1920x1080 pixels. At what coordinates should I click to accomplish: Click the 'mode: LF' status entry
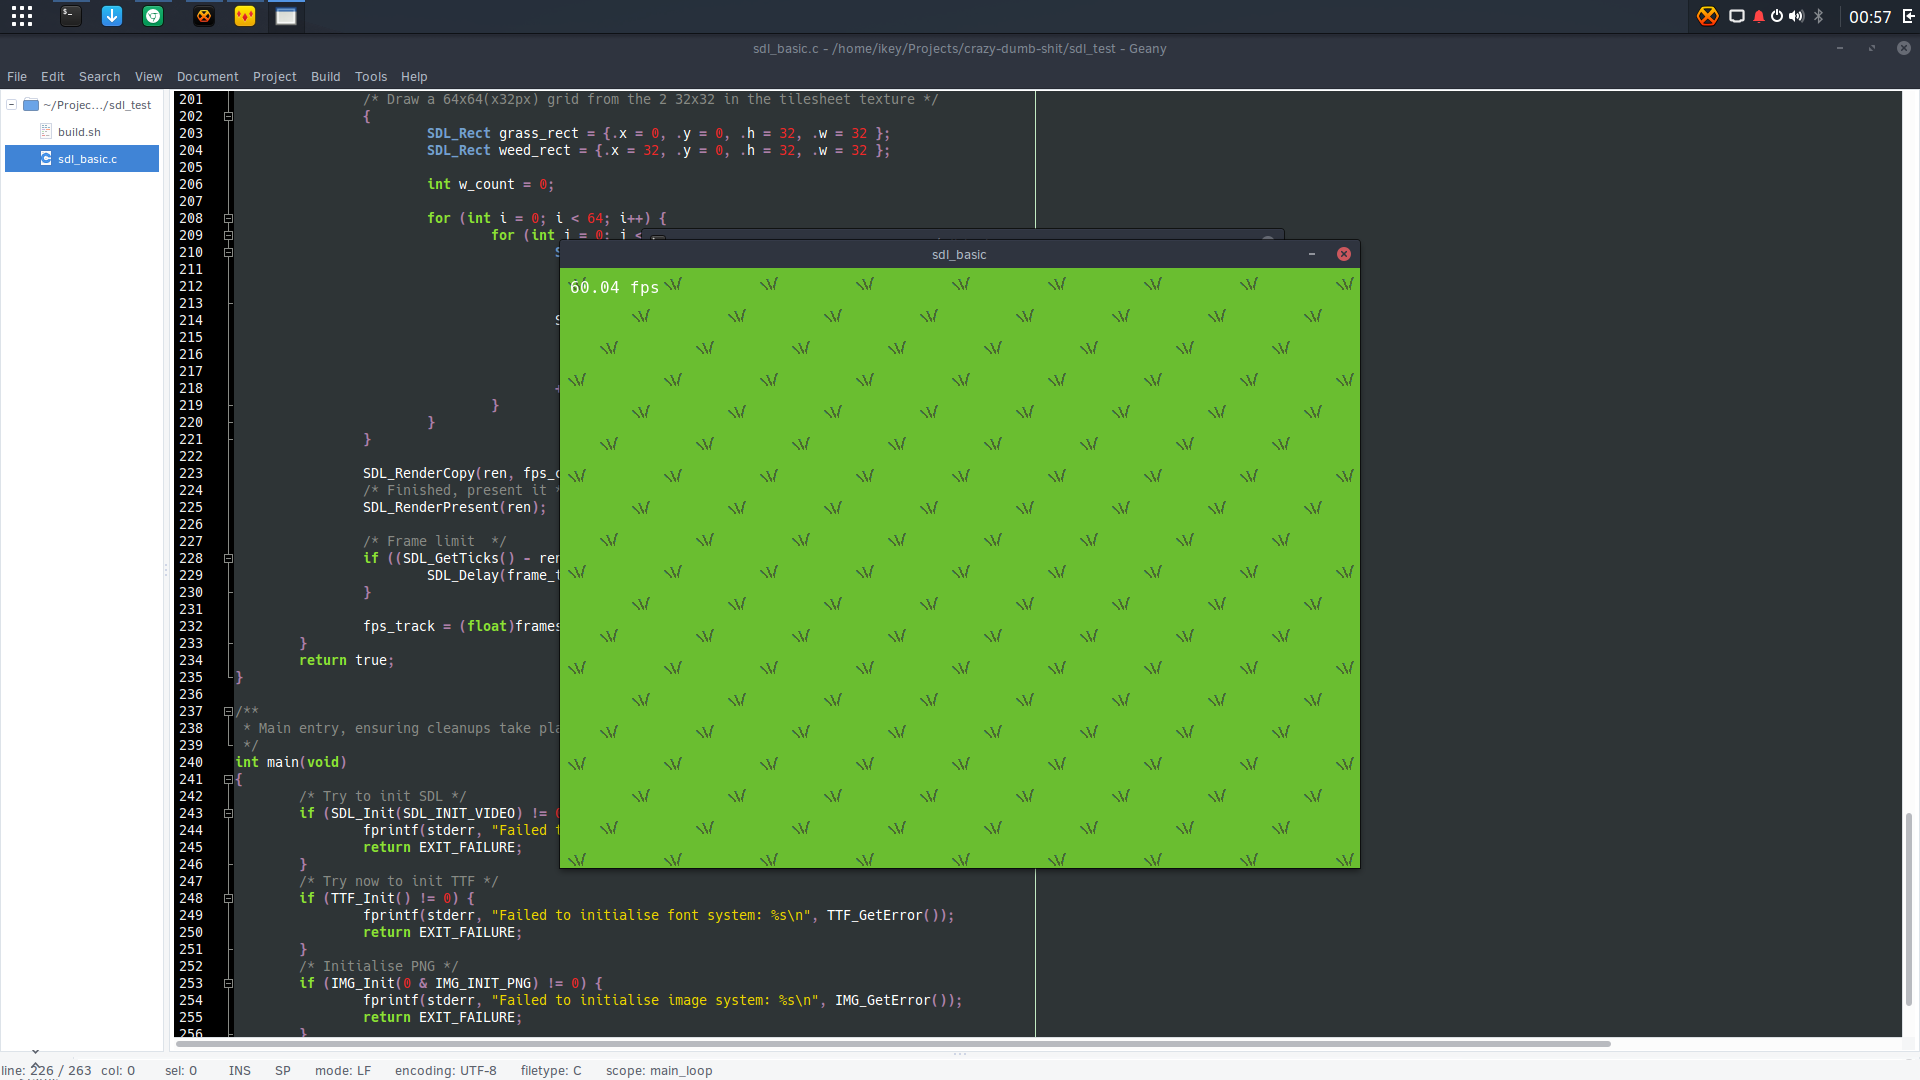point(343,1070)
